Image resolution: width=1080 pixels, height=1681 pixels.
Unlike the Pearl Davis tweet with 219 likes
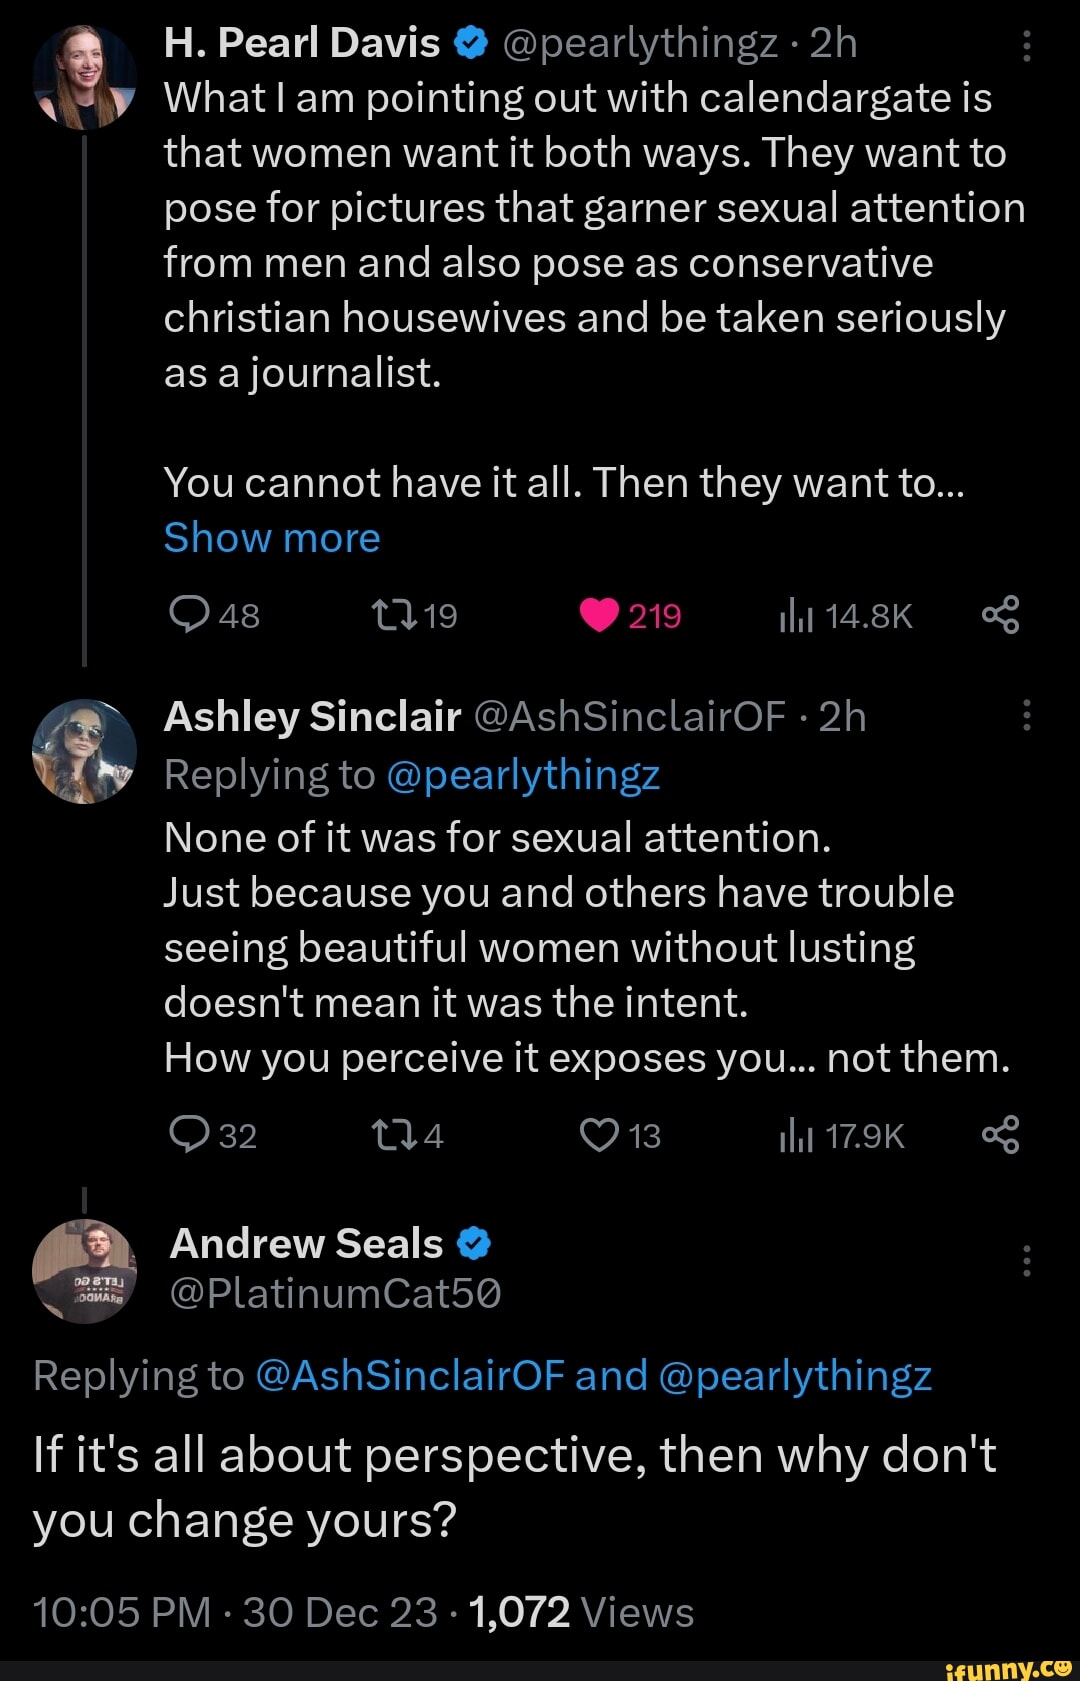[x=599, y=615]
